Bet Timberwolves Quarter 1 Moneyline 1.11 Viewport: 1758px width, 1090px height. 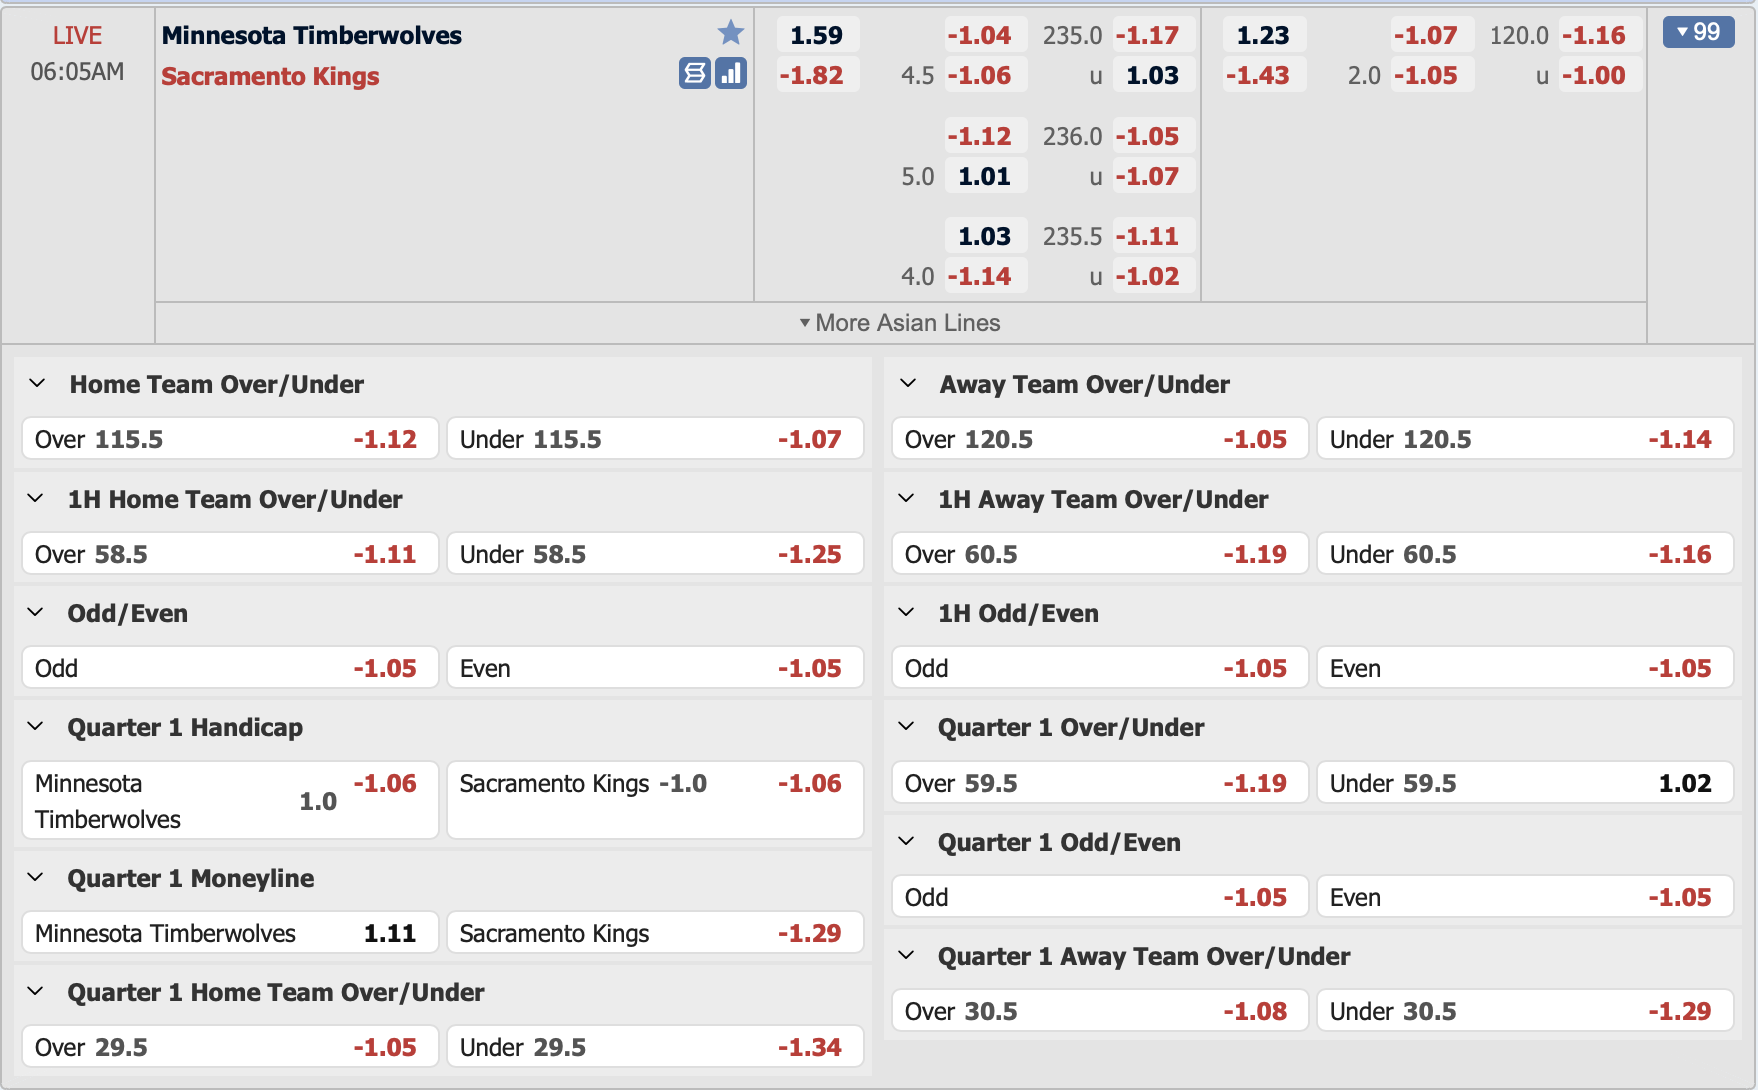[x=230, y=933]
